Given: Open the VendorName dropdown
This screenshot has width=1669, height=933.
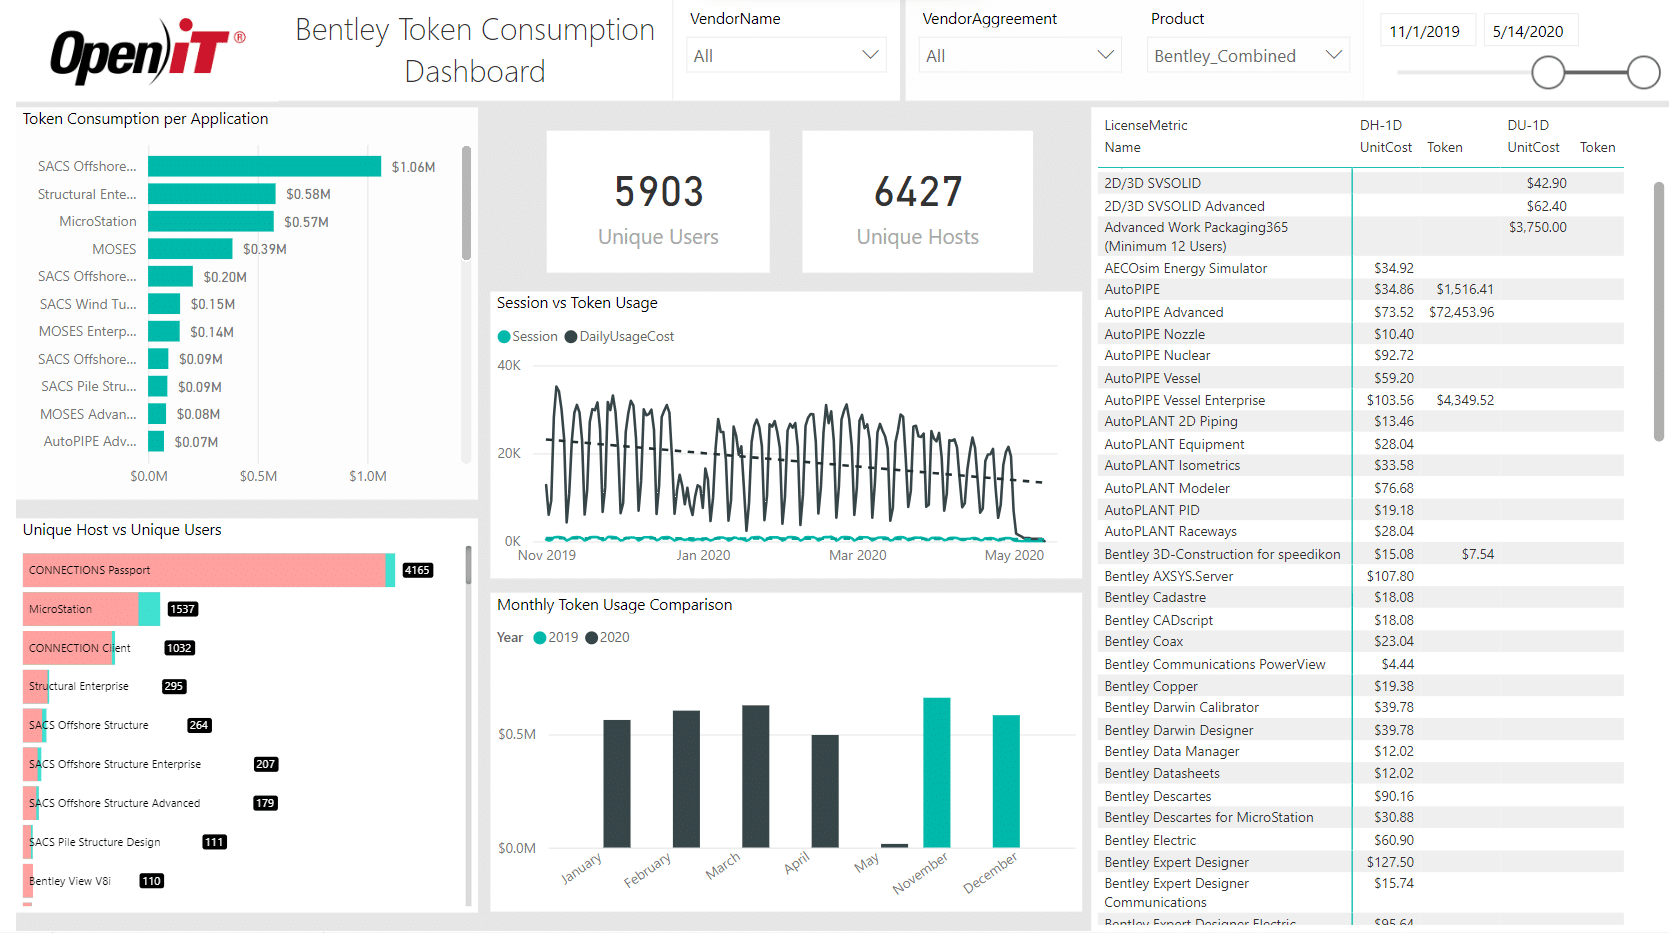Looking at the screenshot, I should [x=787, y=55].
